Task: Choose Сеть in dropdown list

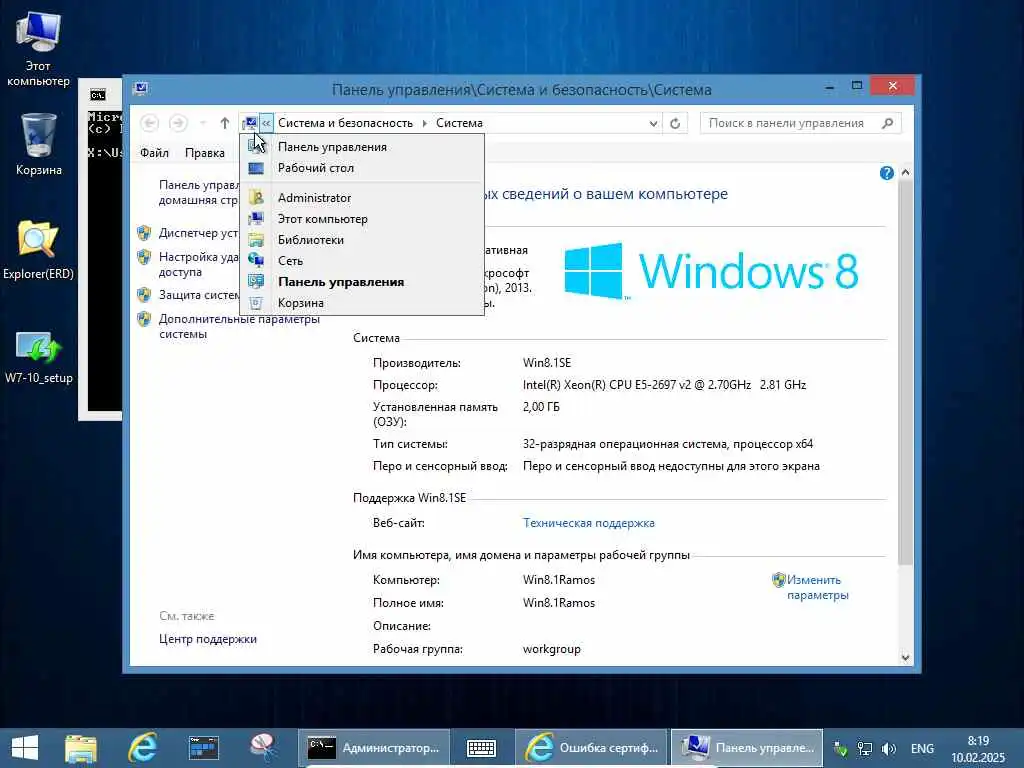Action: pos(362,261)
